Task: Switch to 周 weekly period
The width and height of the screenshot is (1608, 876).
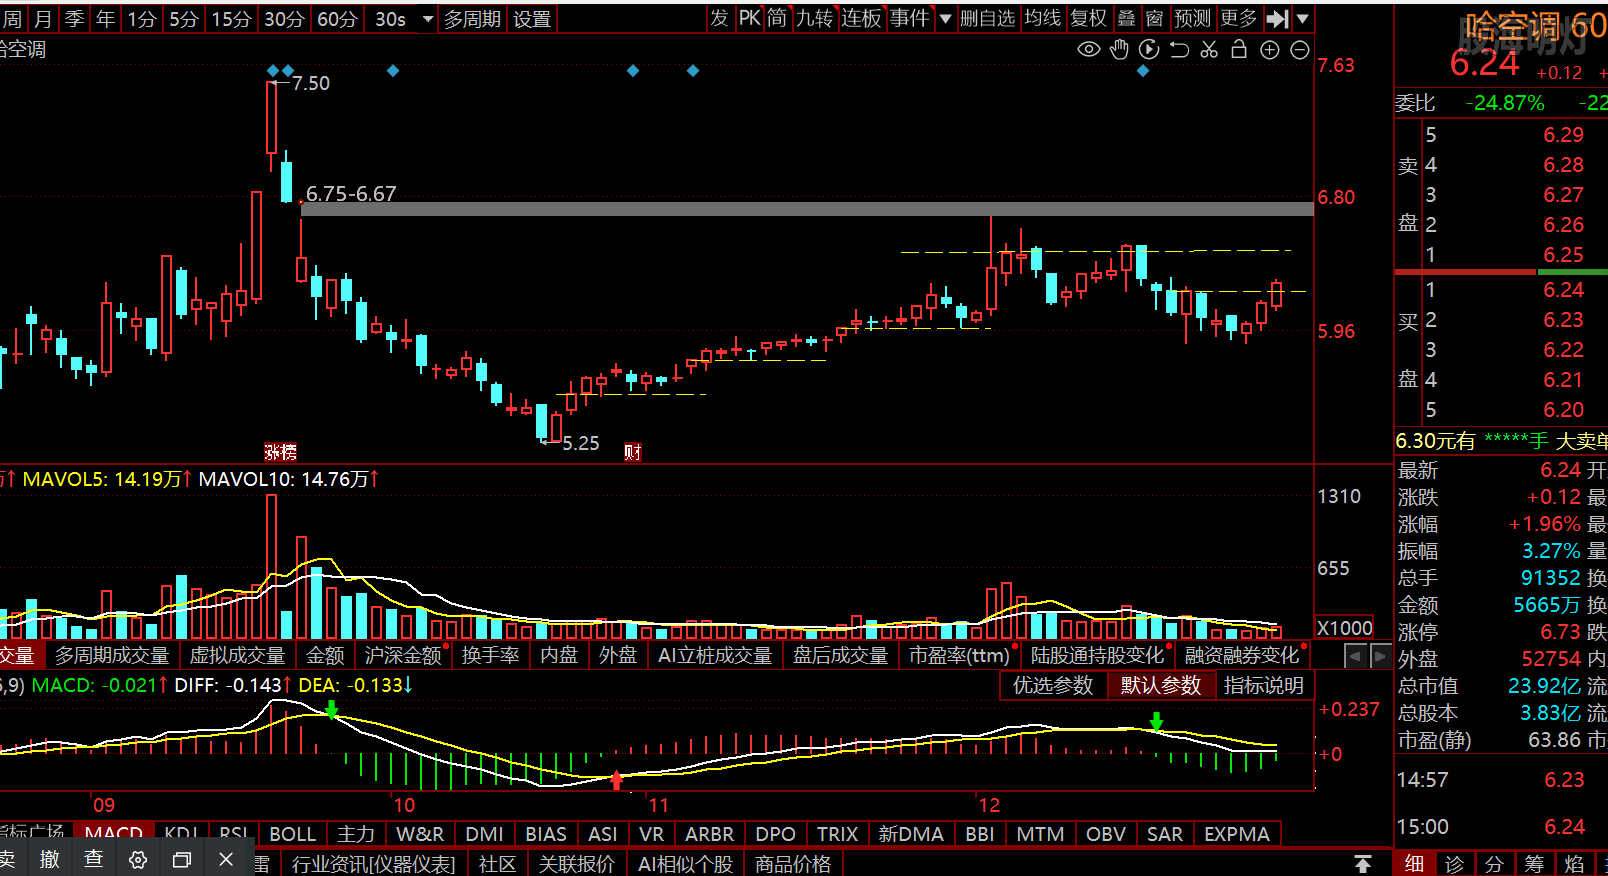Action: (12, 19)
